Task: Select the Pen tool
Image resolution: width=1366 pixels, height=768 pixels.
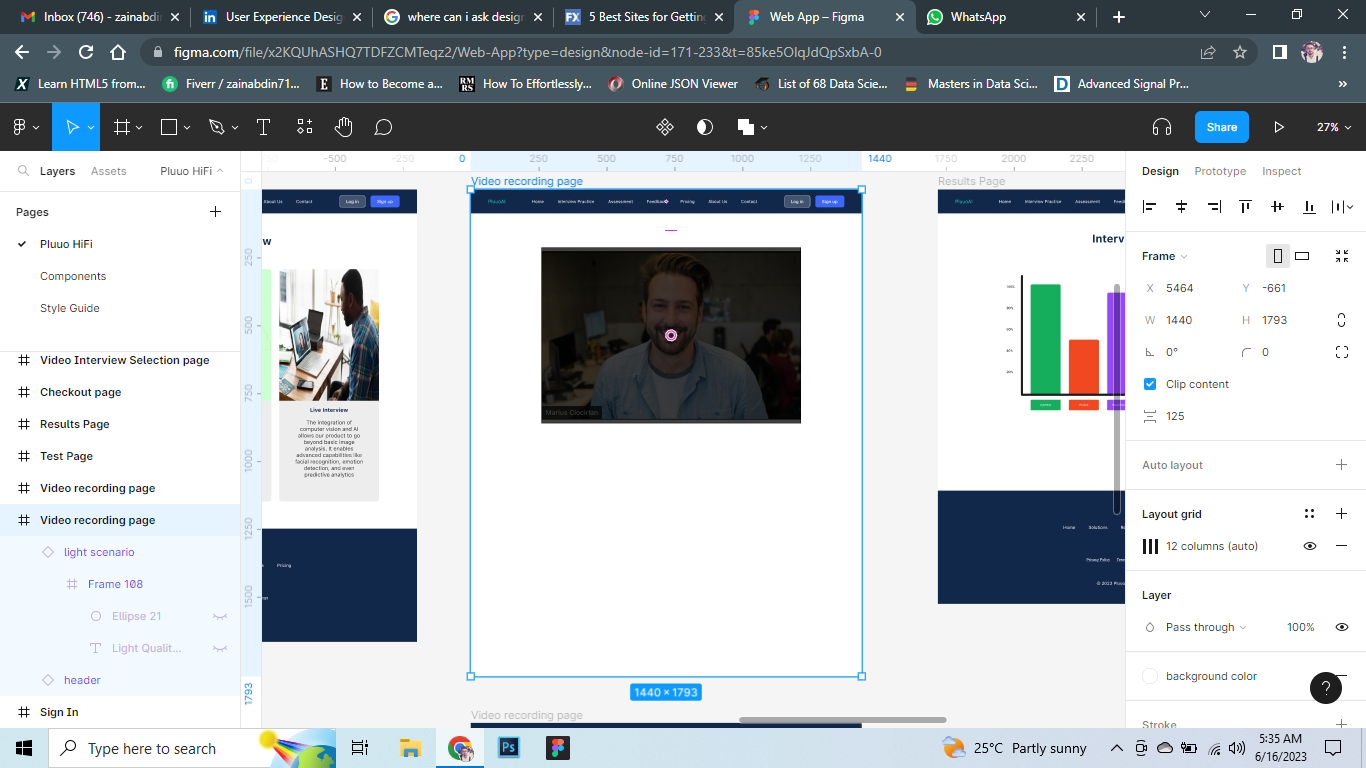Action: pos(216,127)
